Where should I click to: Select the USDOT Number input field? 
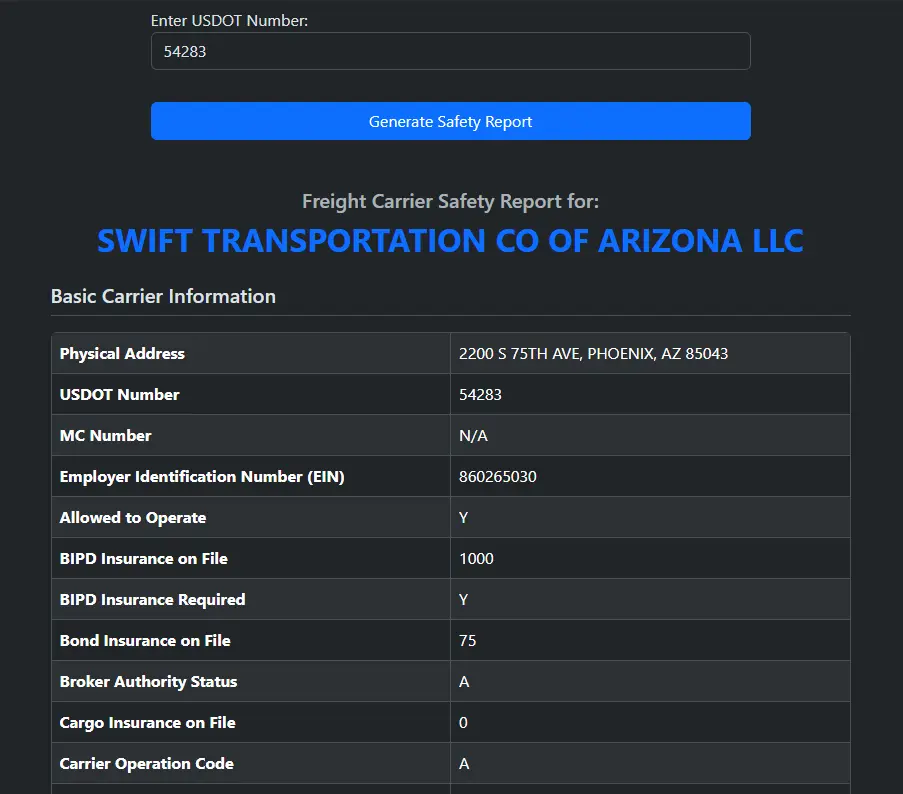450,51
